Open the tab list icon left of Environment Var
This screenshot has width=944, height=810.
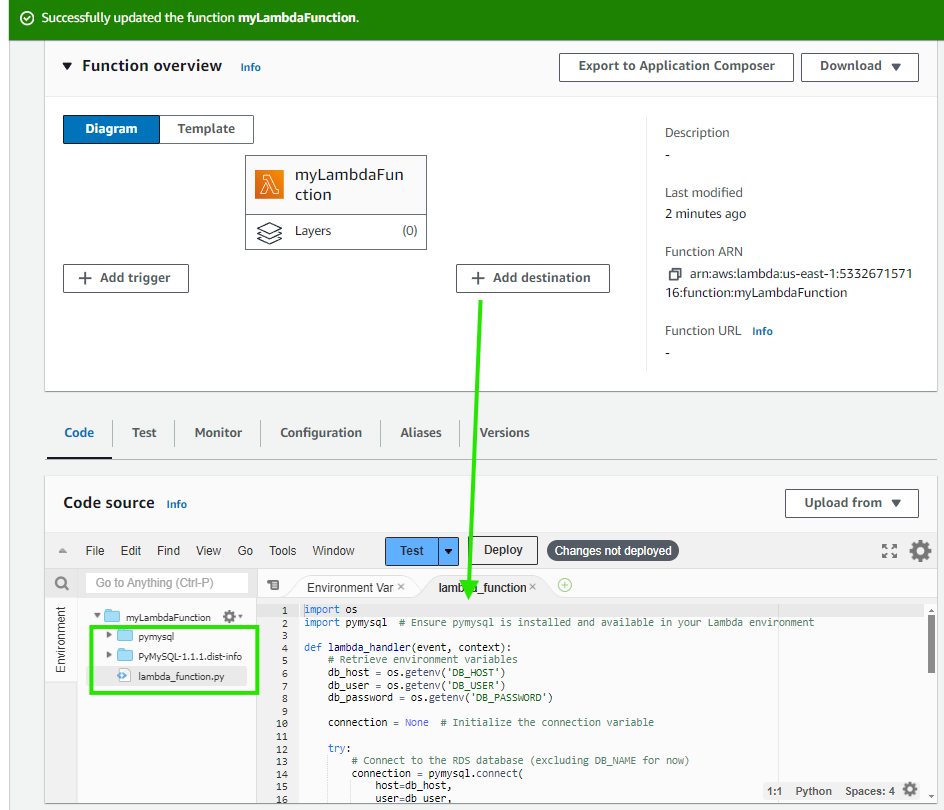273,584
